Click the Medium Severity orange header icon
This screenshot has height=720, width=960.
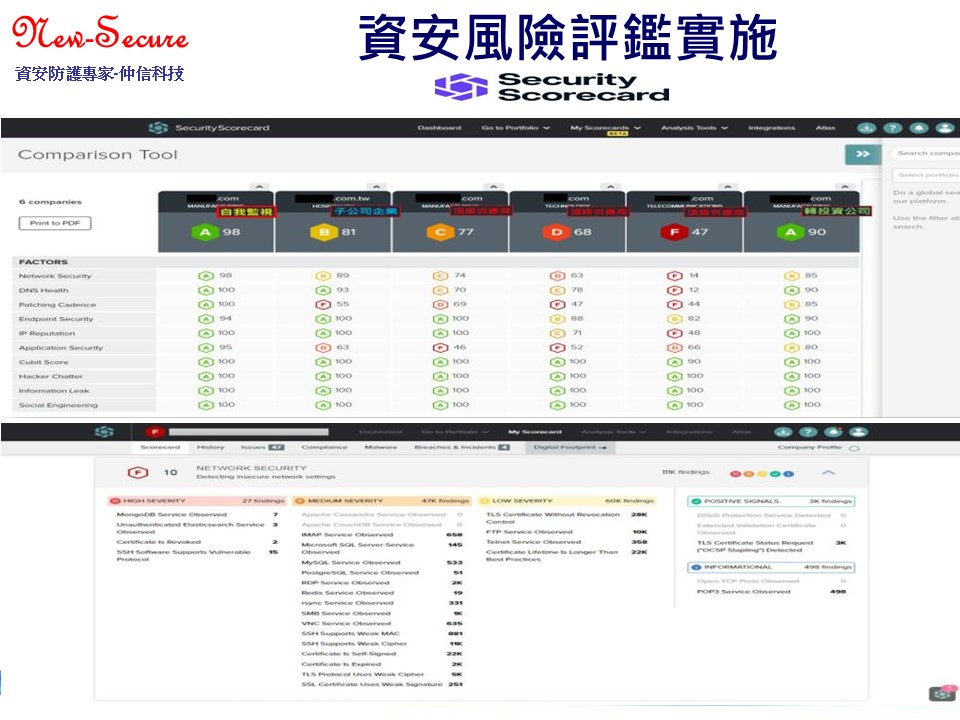coord(300,501)
